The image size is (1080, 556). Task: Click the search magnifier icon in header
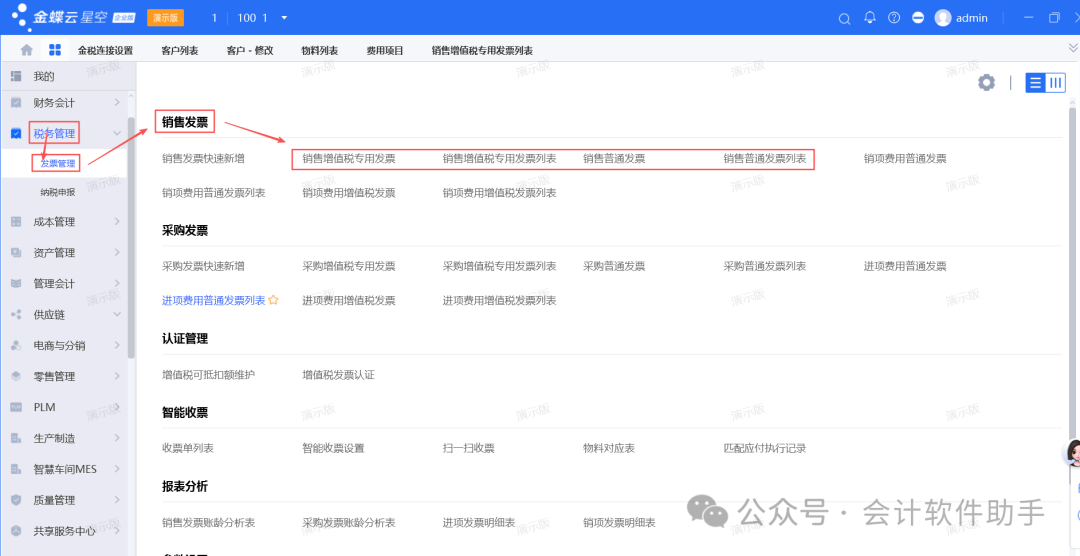[x=844, y=18]
